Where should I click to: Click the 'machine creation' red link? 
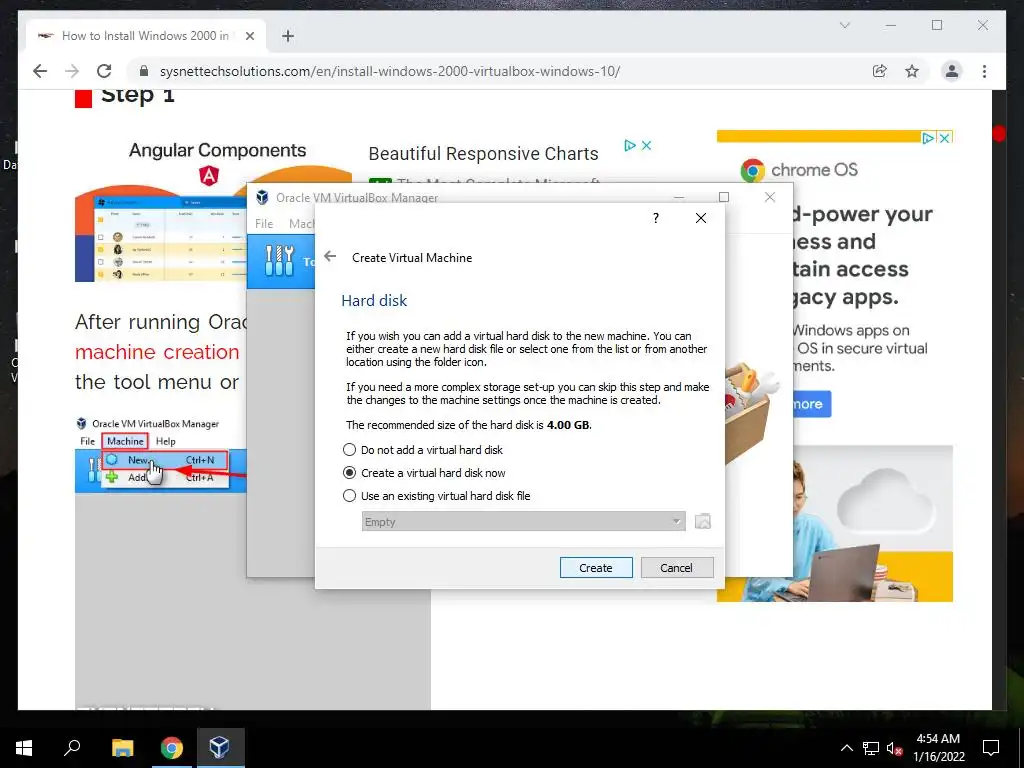(157, 352)
